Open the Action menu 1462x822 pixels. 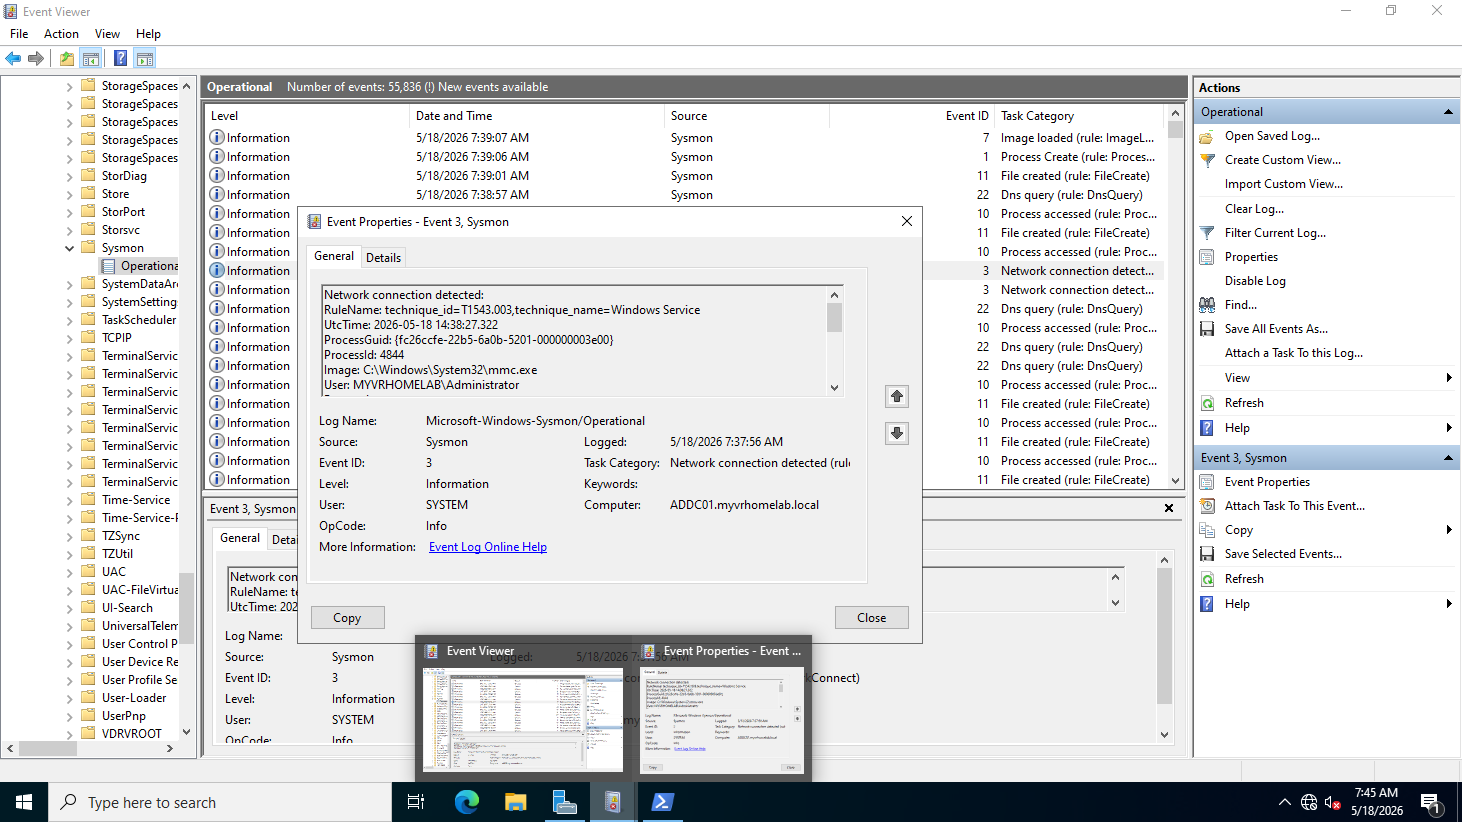pyautogui.click(x=61, y=33)
